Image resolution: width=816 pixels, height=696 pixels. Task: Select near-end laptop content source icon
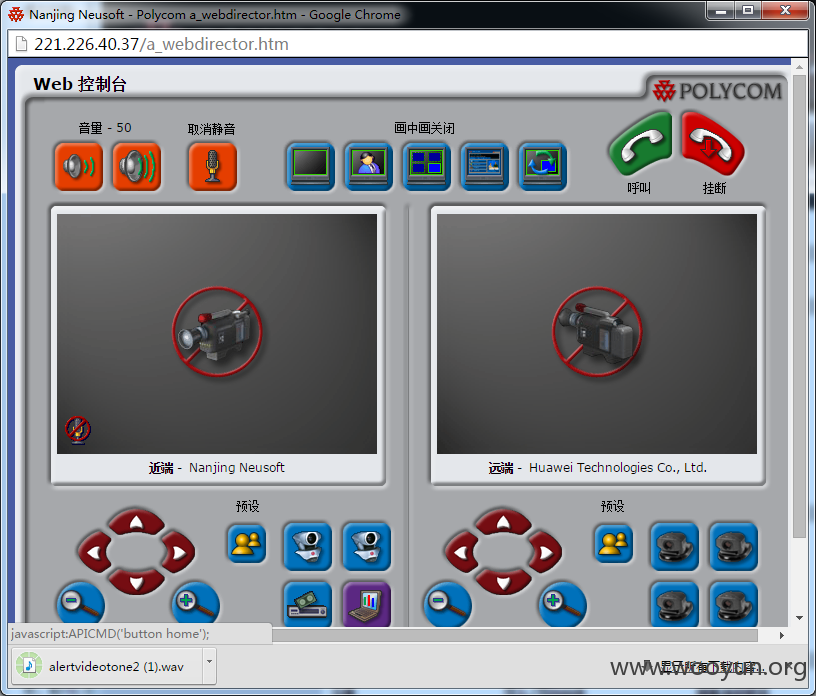(x=367, y=605)
